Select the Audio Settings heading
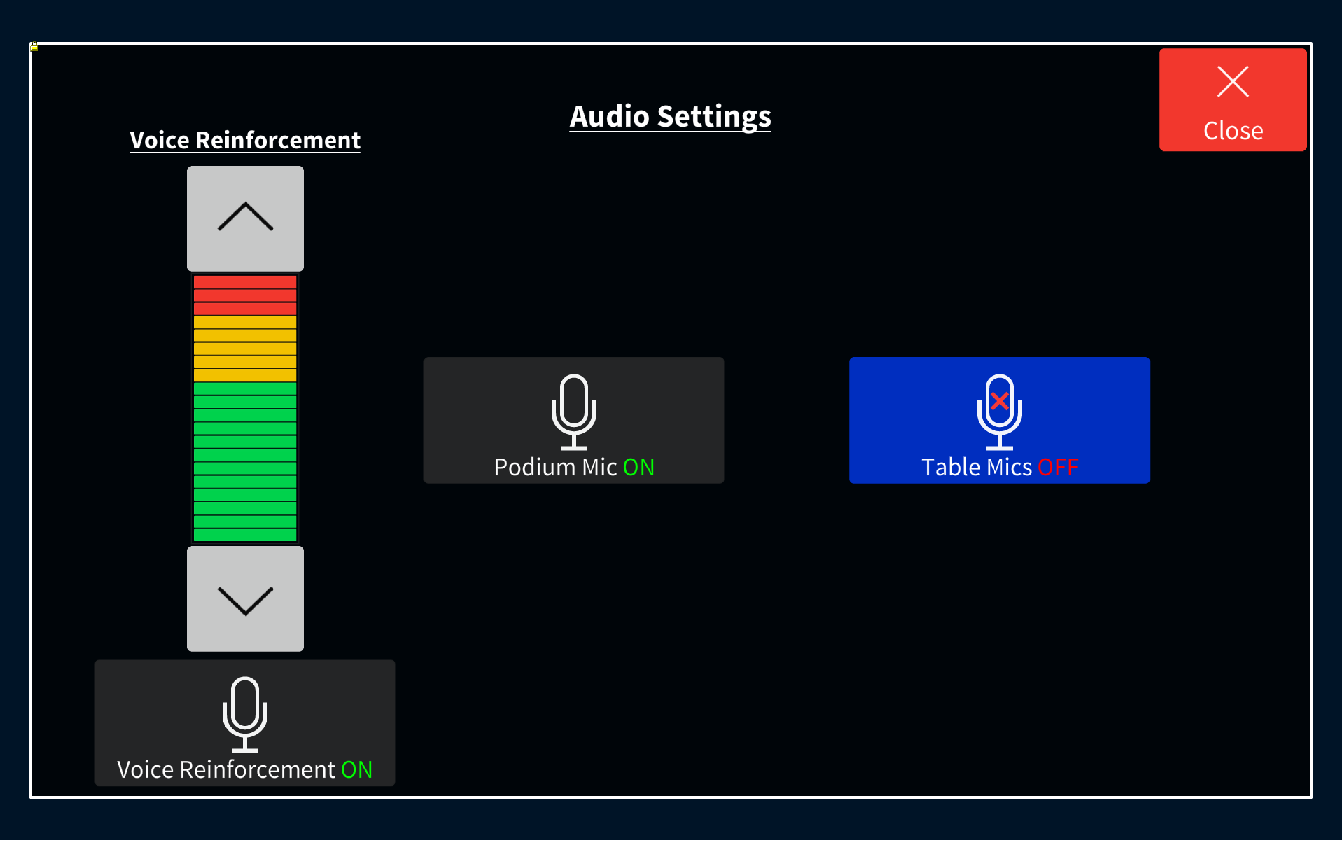Screen dimensions: 1342x841 tap(670, 116)
